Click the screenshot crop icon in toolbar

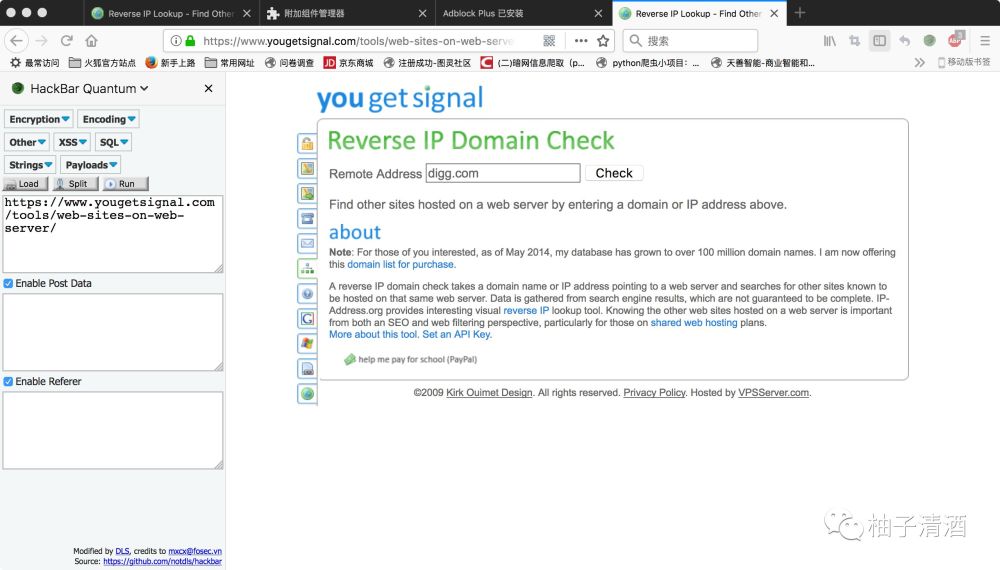855,41
